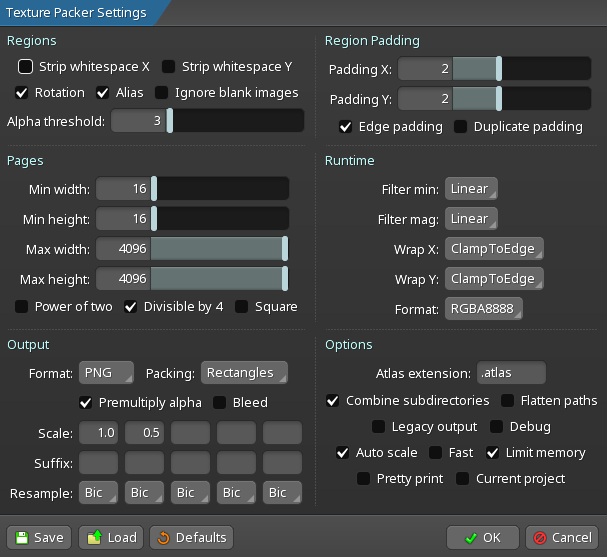
Task: Enable the Bleed checkbox
Action: point(219,403)
